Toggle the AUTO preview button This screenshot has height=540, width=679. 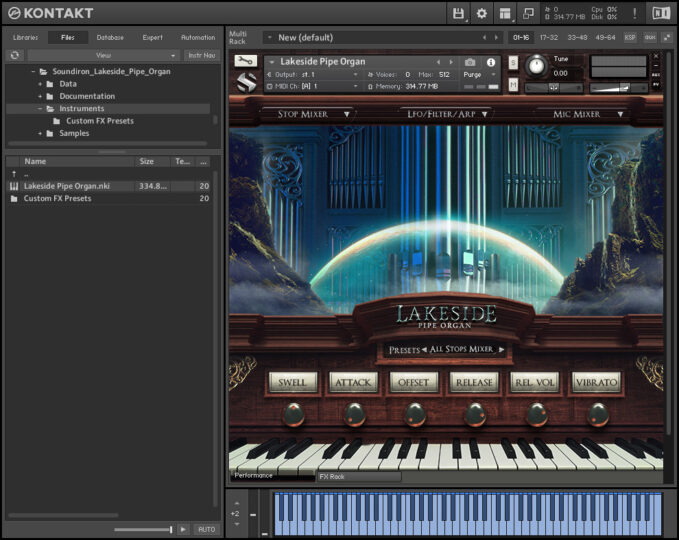pos(206,529)
